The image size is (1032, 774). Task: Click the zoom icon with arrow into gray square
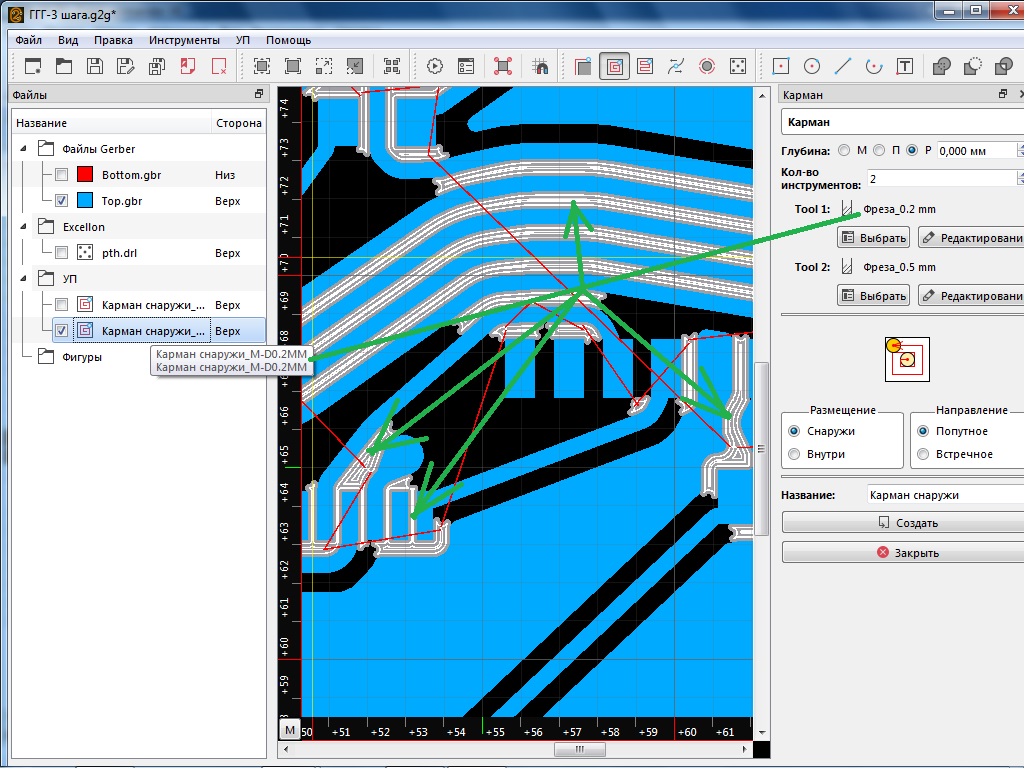click(355, 66)
